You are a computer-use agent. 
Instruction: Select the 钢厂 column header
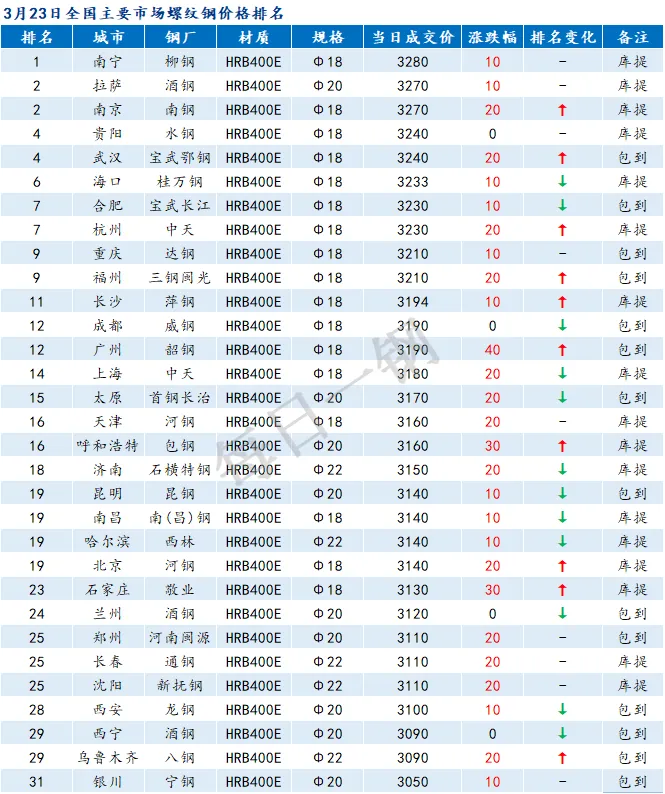click(180, 37)
